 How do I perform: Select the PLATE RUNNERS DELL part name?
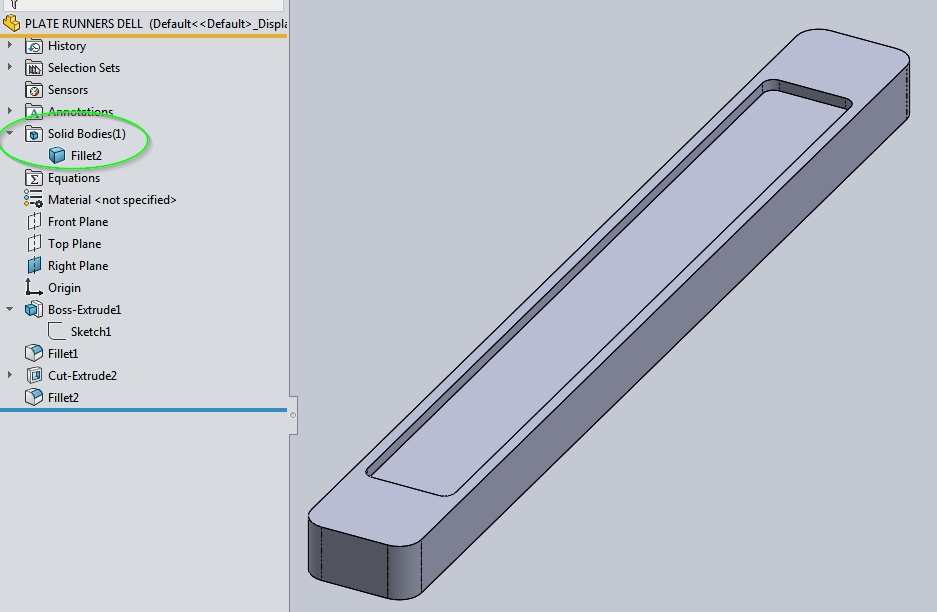click(84, 24)
